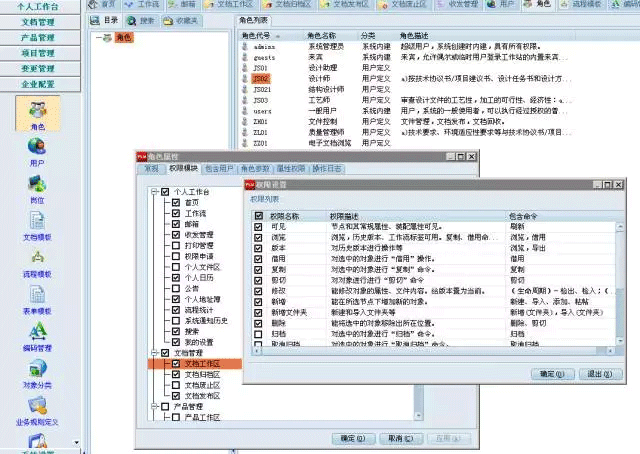Select the JS03 role row
Viewport: 640px width, 454px height.
[261, 100]
